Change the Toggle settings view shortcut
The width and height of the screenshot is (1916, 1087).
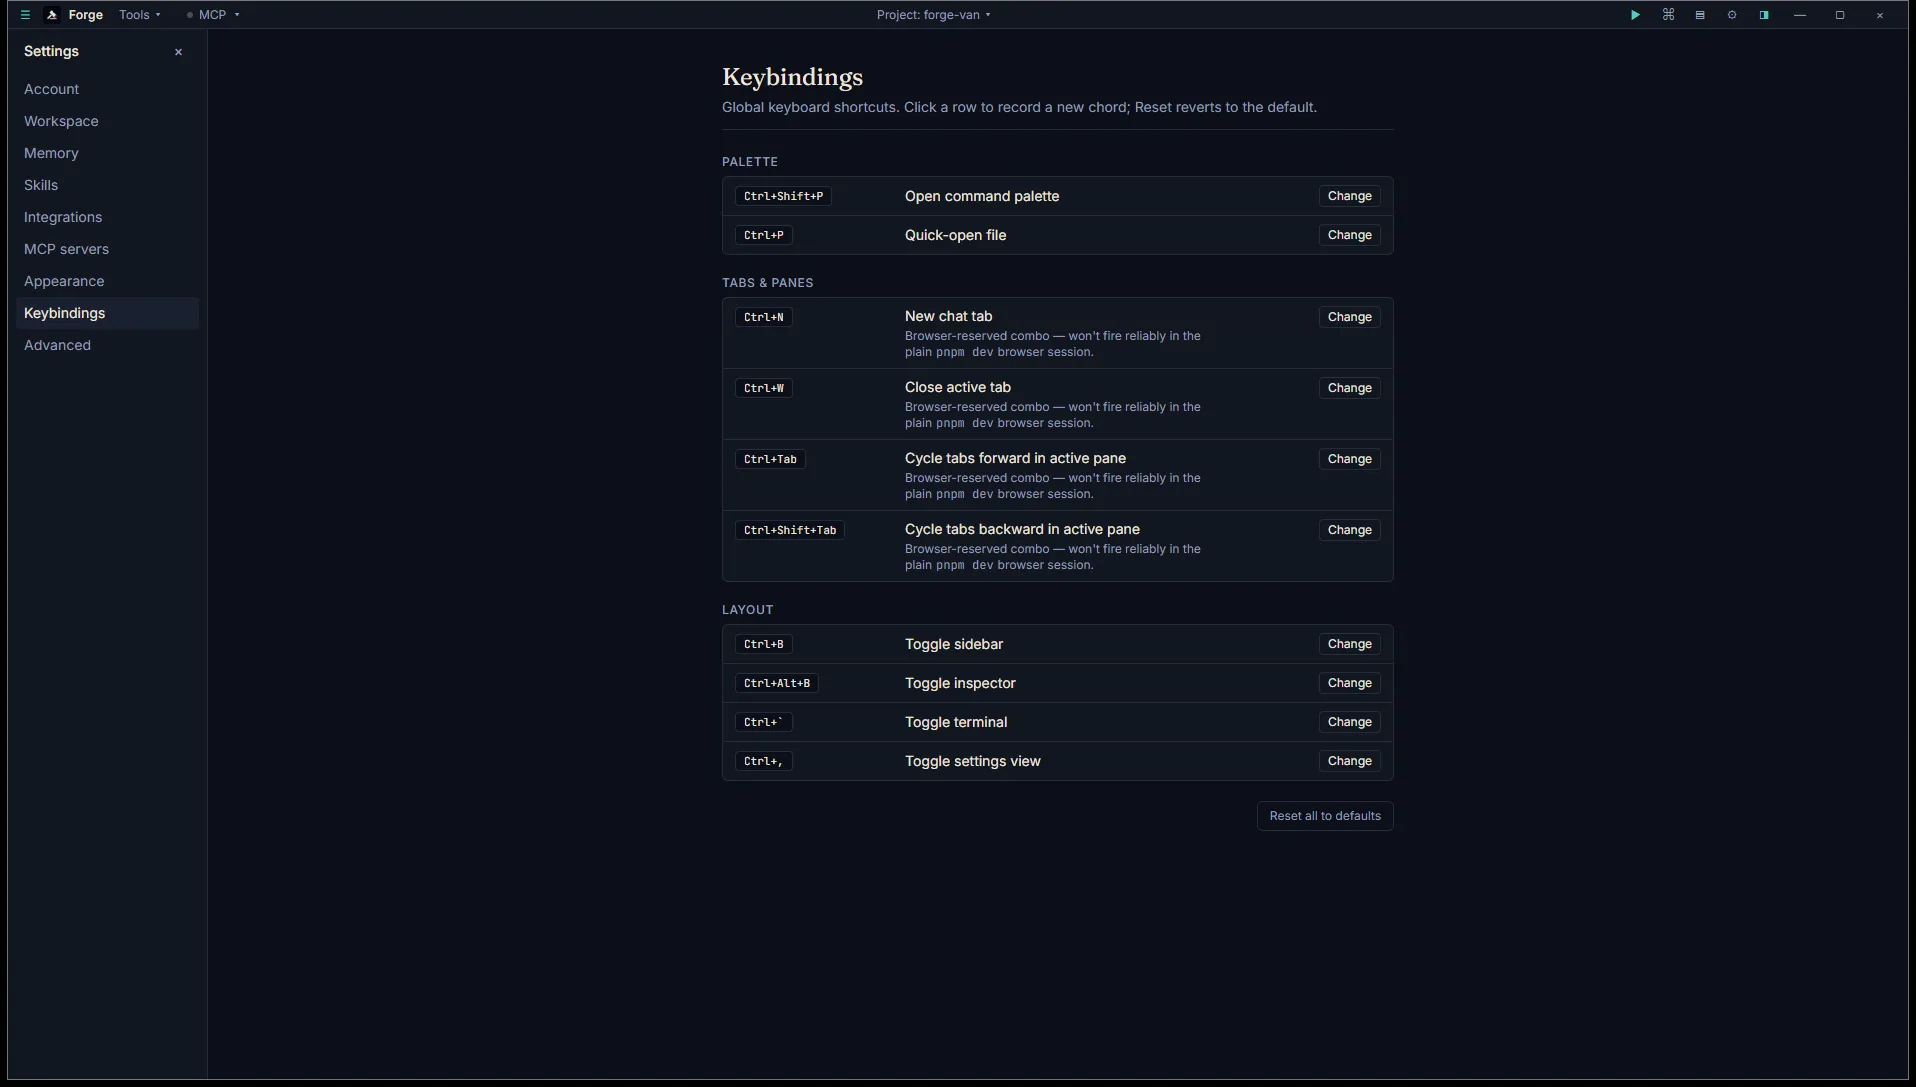(x=1349, y=761)
